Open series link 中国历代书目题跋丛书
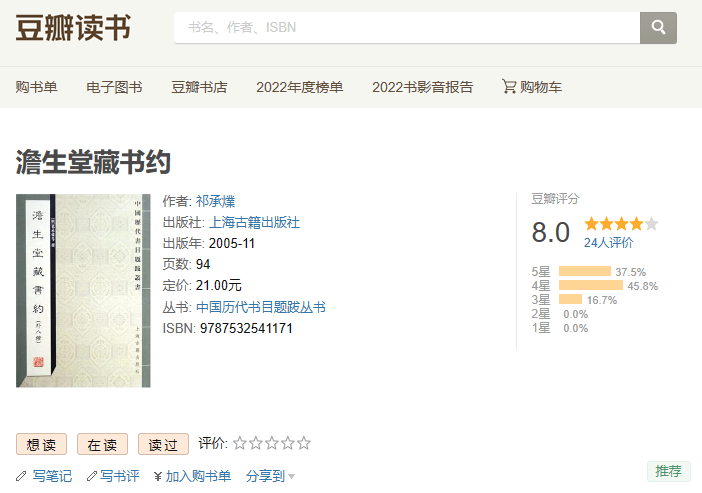702x493 pixels. 261,307
